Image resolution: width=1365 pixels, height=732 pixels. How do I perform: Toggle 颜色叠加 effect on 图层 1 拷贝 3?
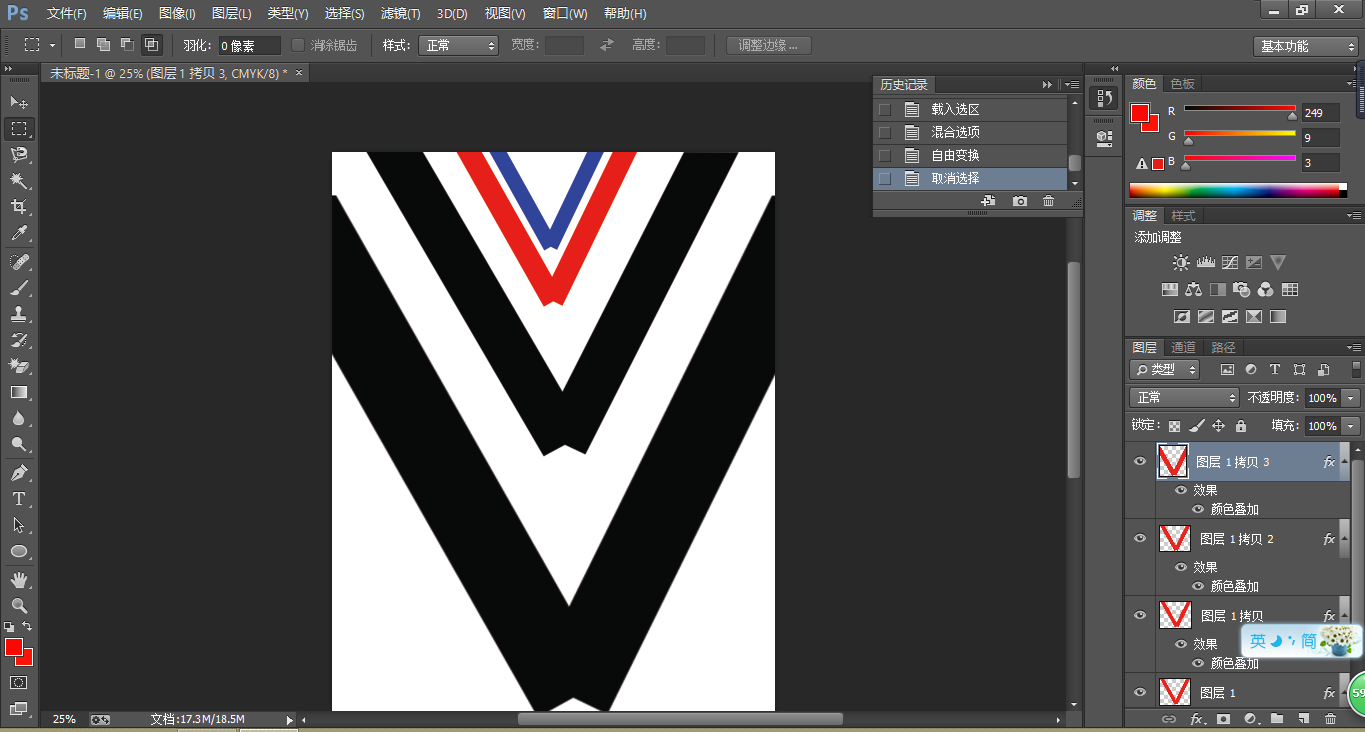(x=1198, y=509)
